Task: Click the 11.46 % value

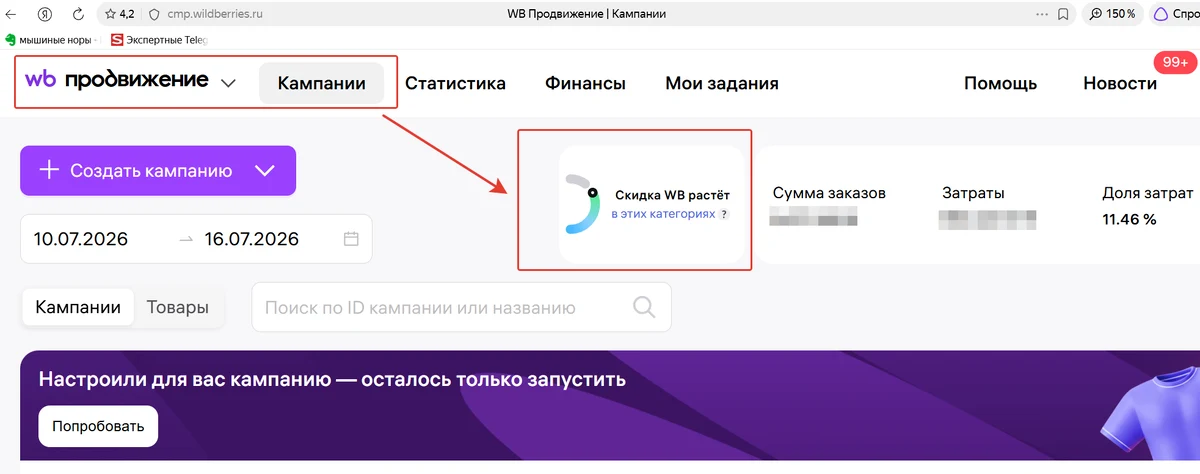Action: click(x=1129, y=218)
